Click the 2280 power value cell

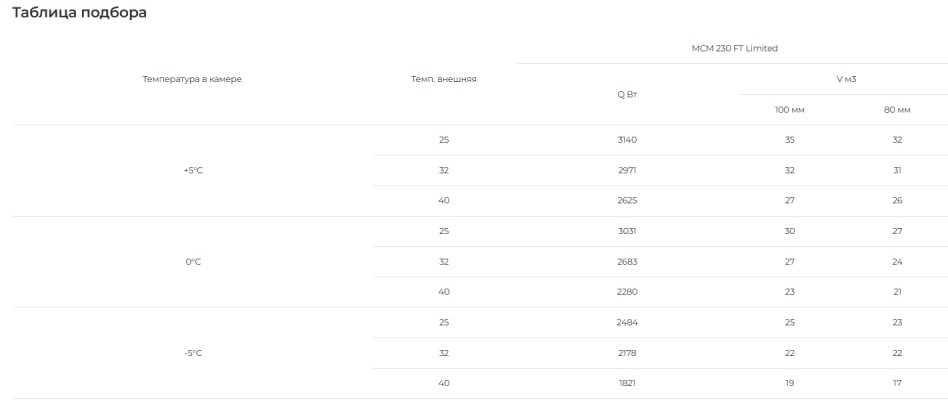[x=627, y=292]
